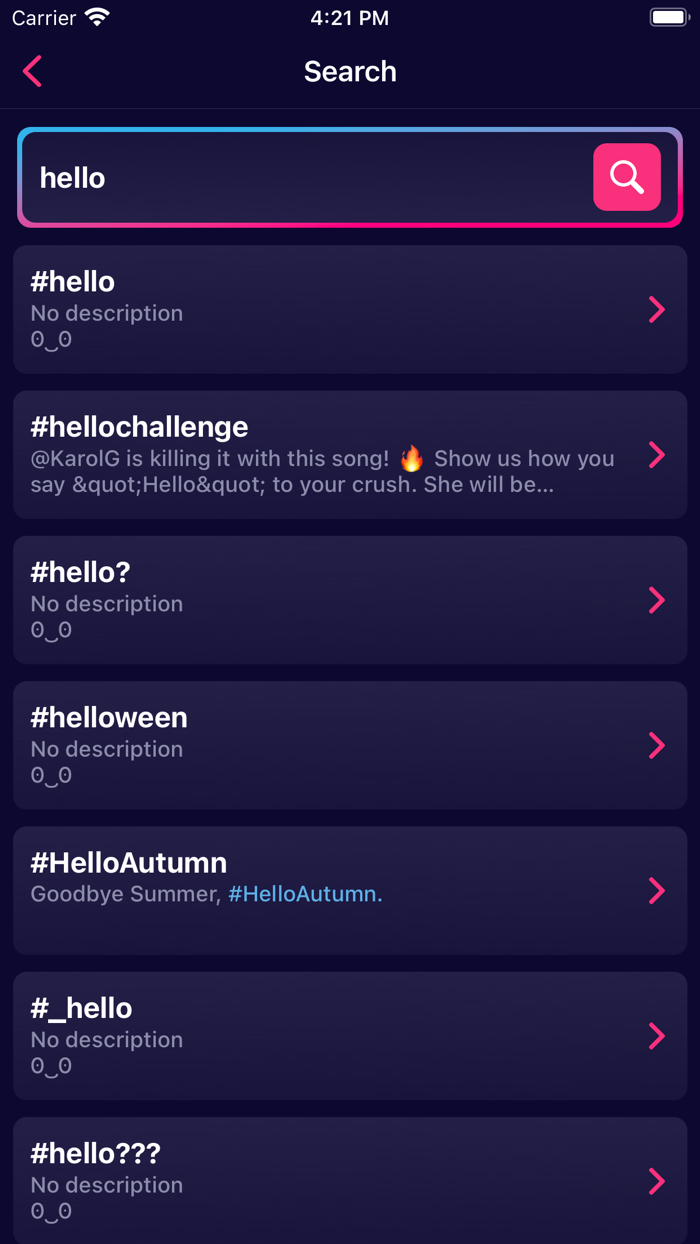
Task: Select the #hello? search result
Action: 350,600
